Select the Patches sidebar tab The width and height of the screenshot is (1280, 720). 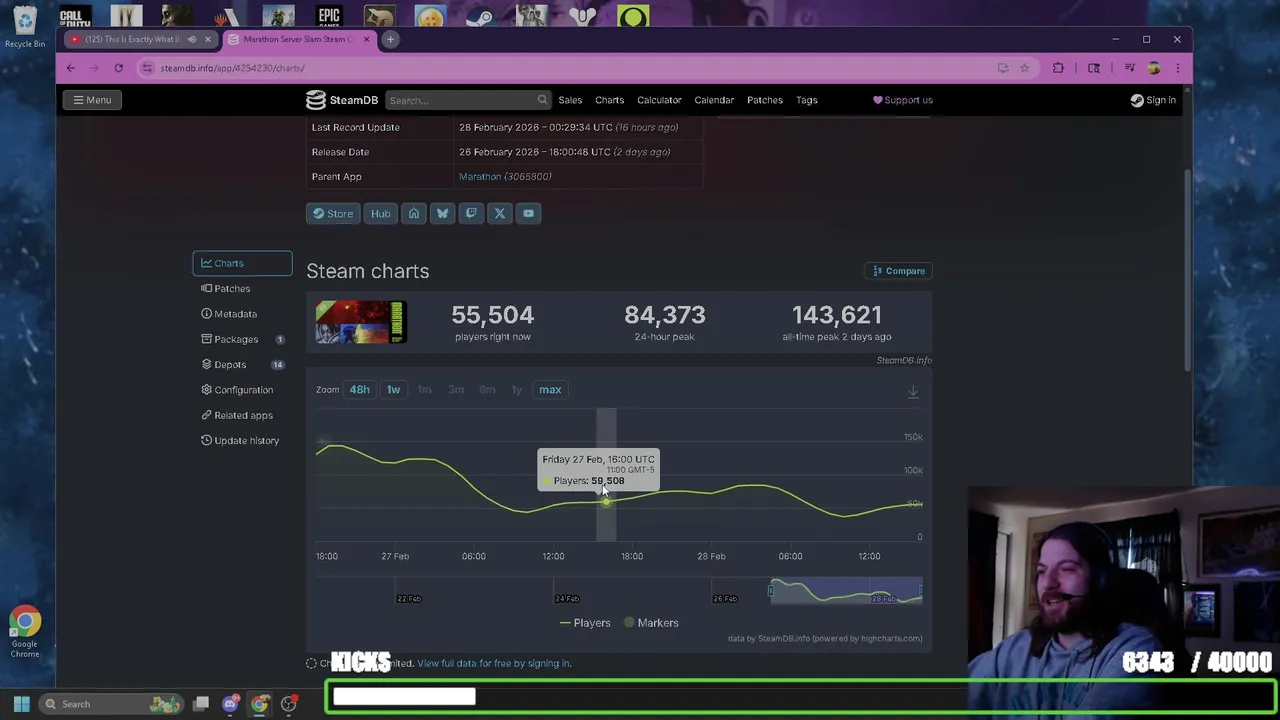click(x=242, y=289)
